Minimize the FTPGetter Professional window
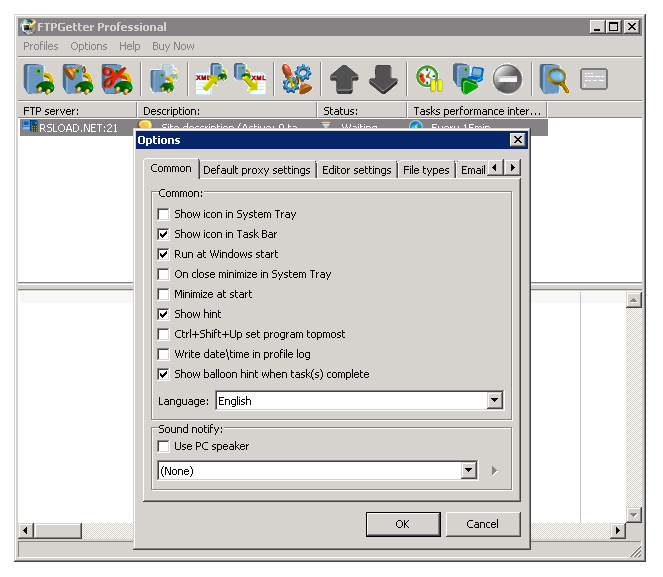 tap(597, 27)
